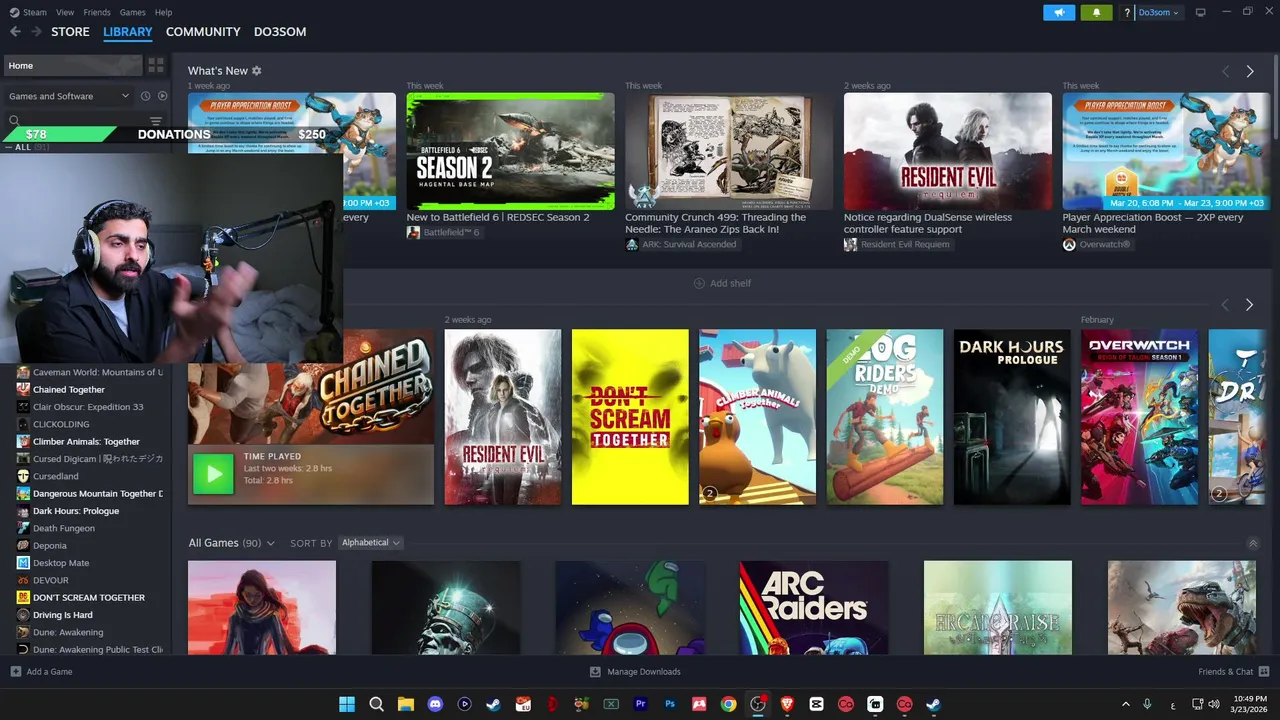Open ARC Raiders cover in All Games
This screenshot has height=720, width=1280.
tap(813, 608)
